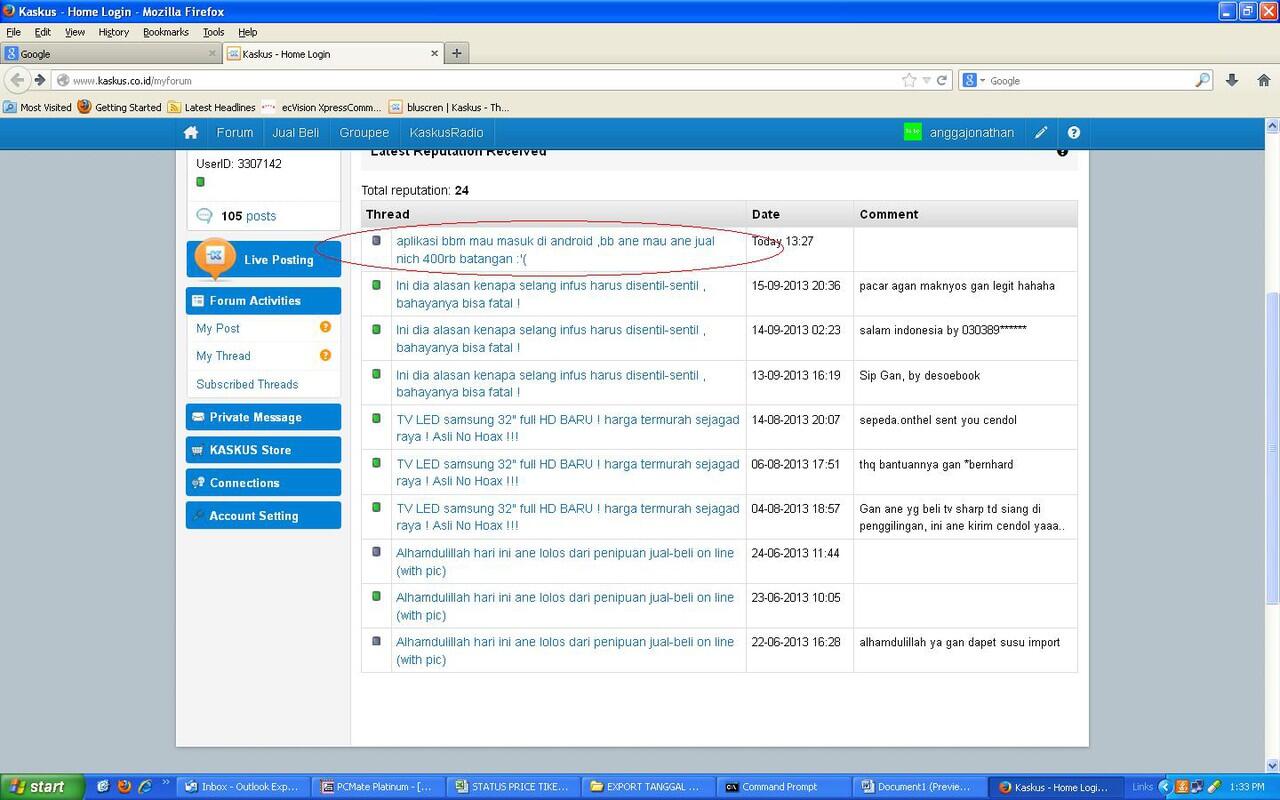Open search engine dropdown arrow
The image size is (1280, 800).
click(982, 80)
